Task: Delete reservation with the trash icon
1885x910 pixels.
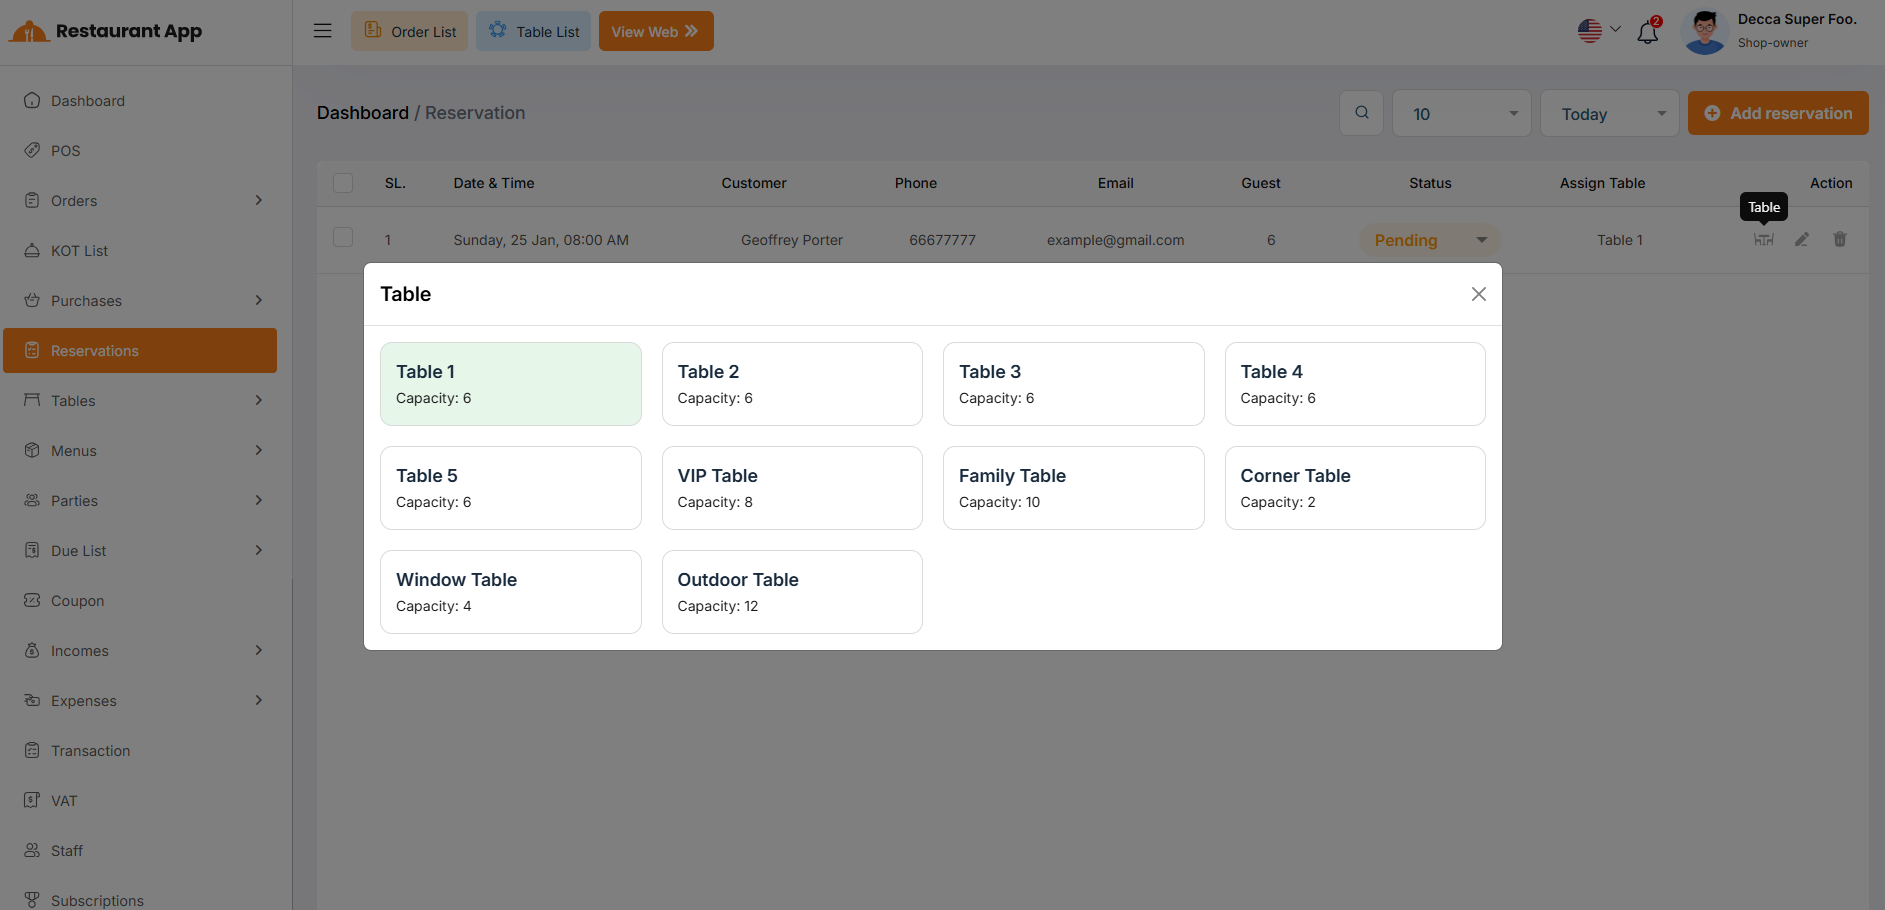Action: tap(1839, 240)
